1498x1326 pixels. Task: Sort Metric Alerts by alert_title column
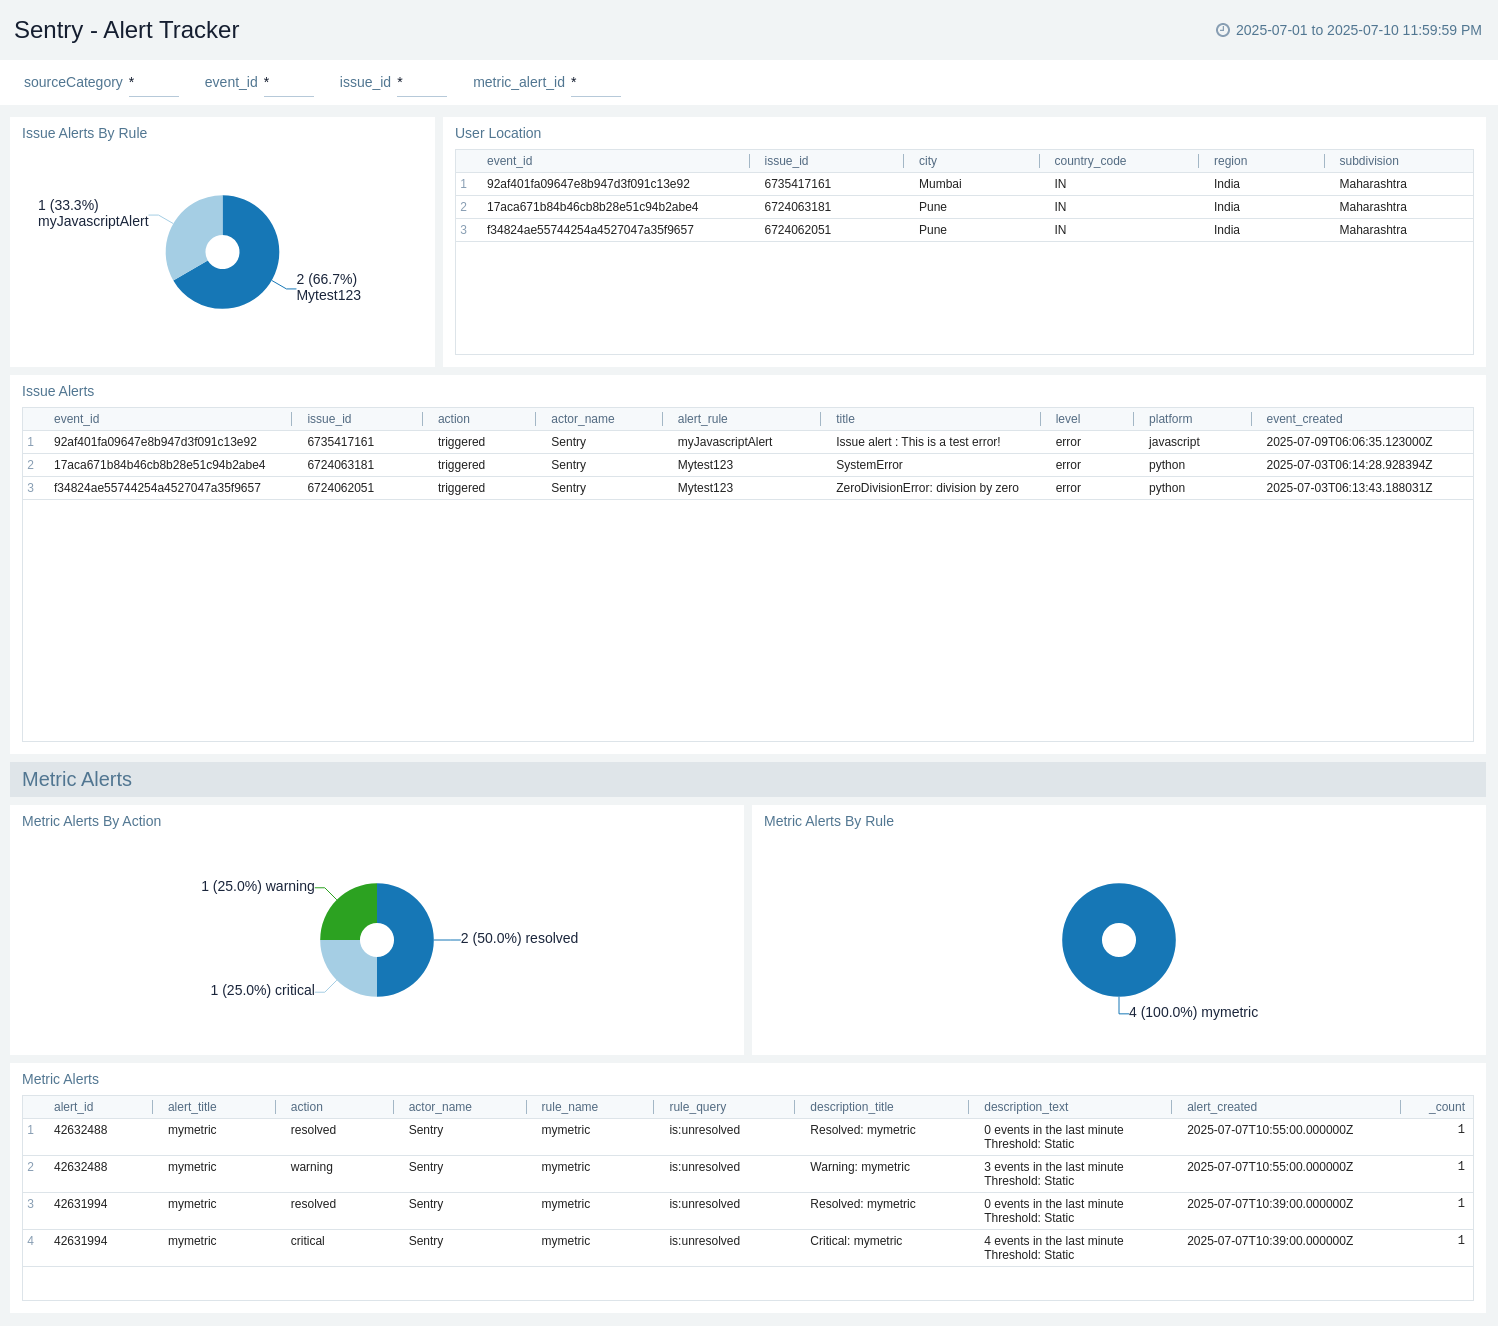click(192, 1107)
